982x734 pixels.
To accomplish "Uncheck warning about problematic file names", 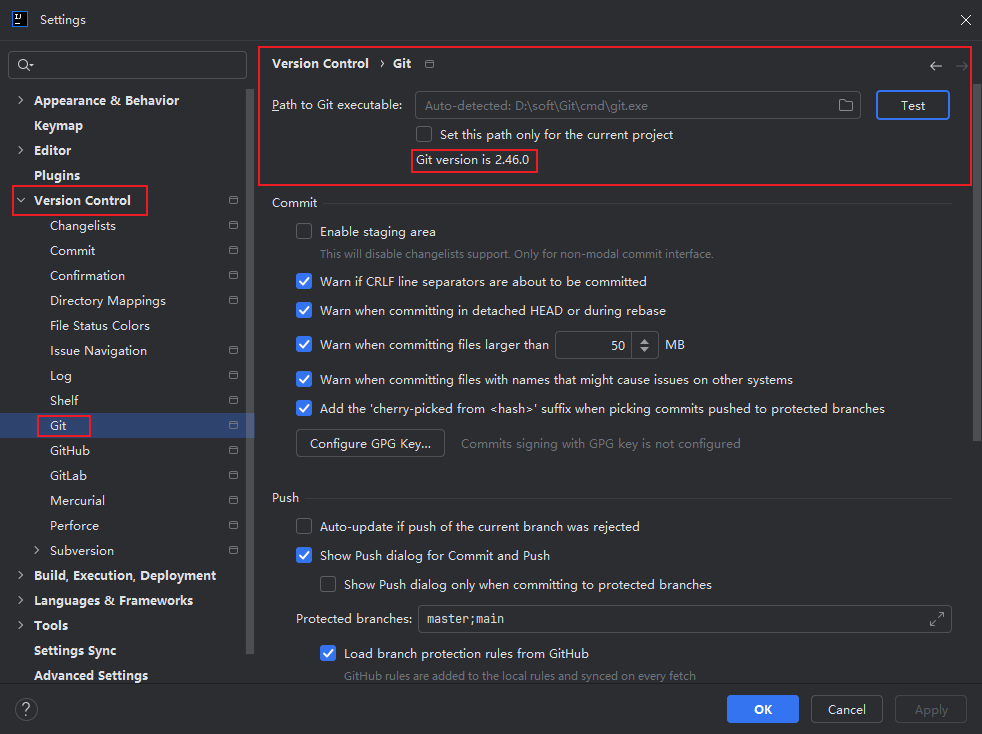I will [304, 380].
